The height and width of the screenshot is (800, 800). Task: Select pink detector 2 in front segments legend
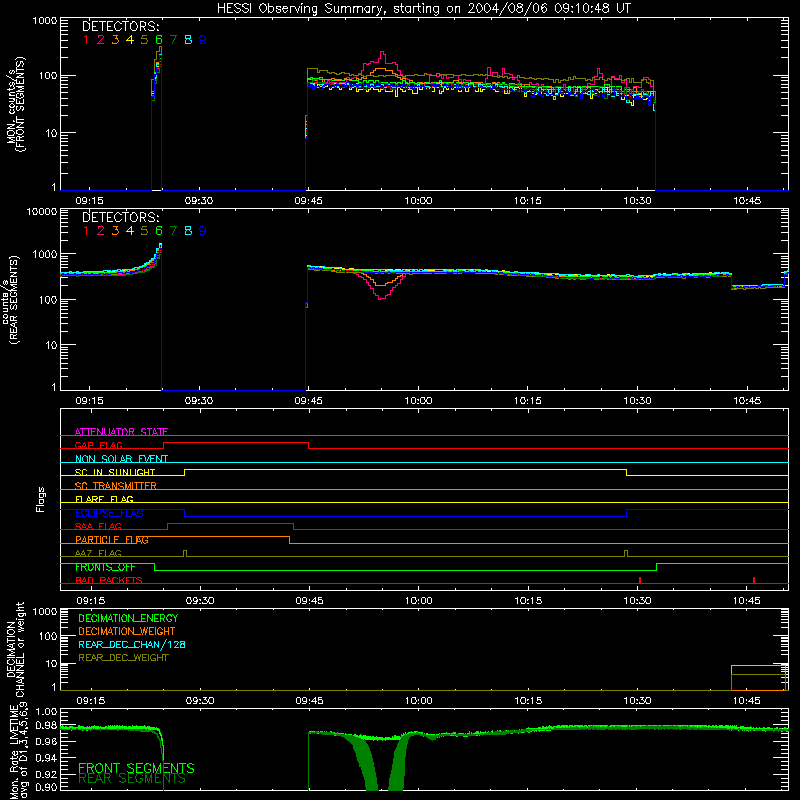pyautogui.click(x=101, y=40)
